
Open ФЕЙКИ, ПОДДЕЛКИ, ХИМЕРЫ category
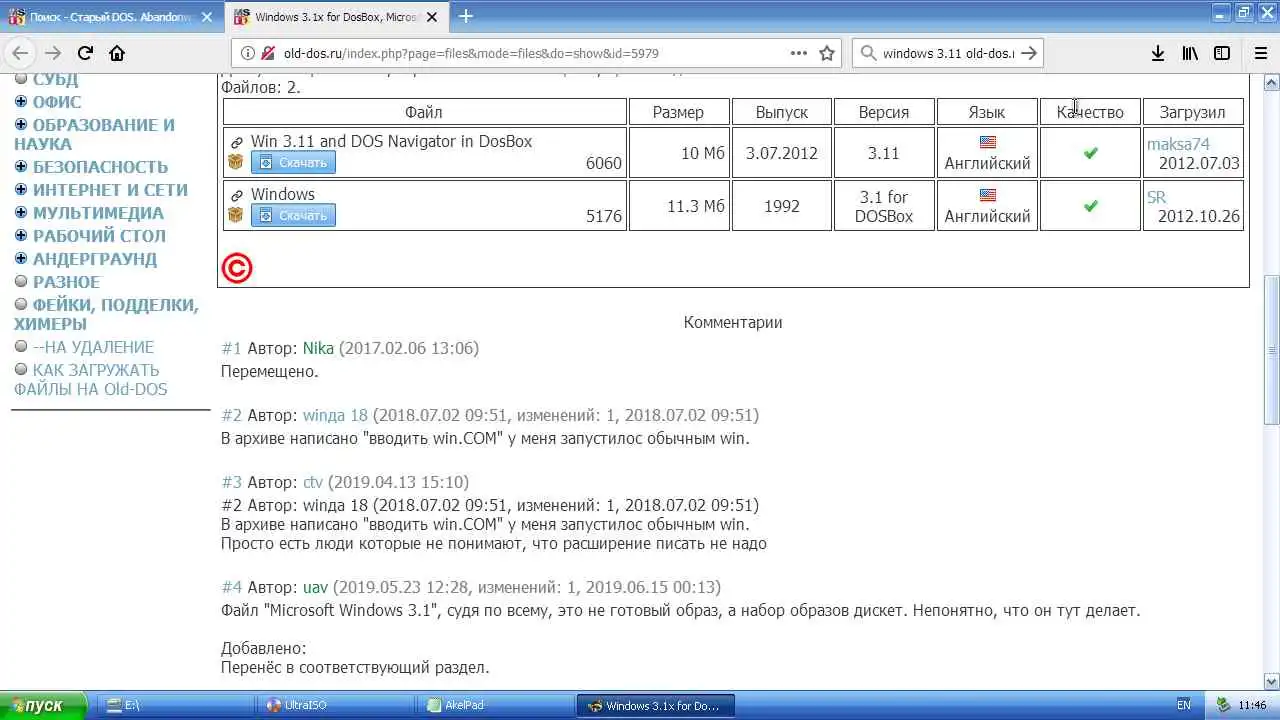106,314
